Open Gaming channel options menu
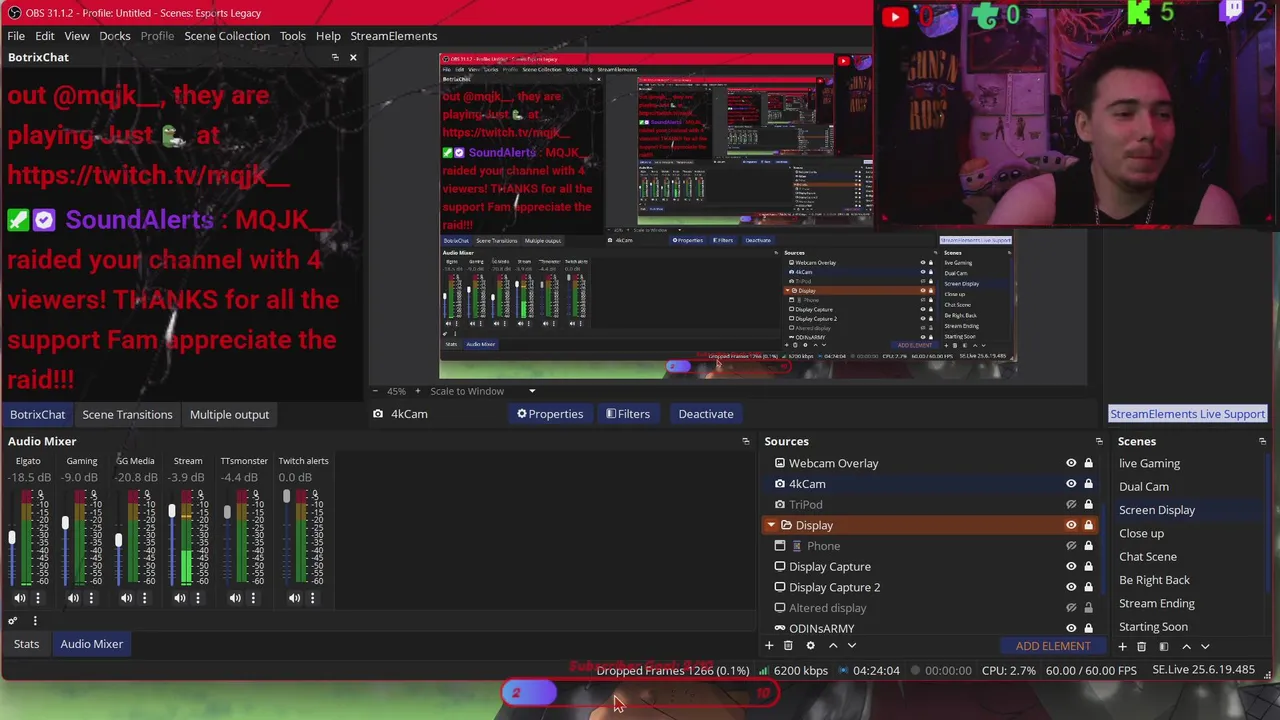Screen dimensions: 1280x720 [91, 598]
